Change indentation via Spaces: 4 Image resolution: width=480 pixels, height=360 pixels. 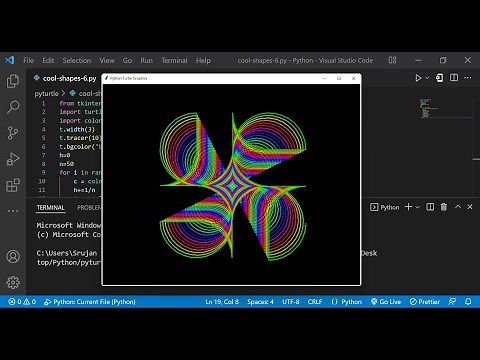(x=260, y=302)
